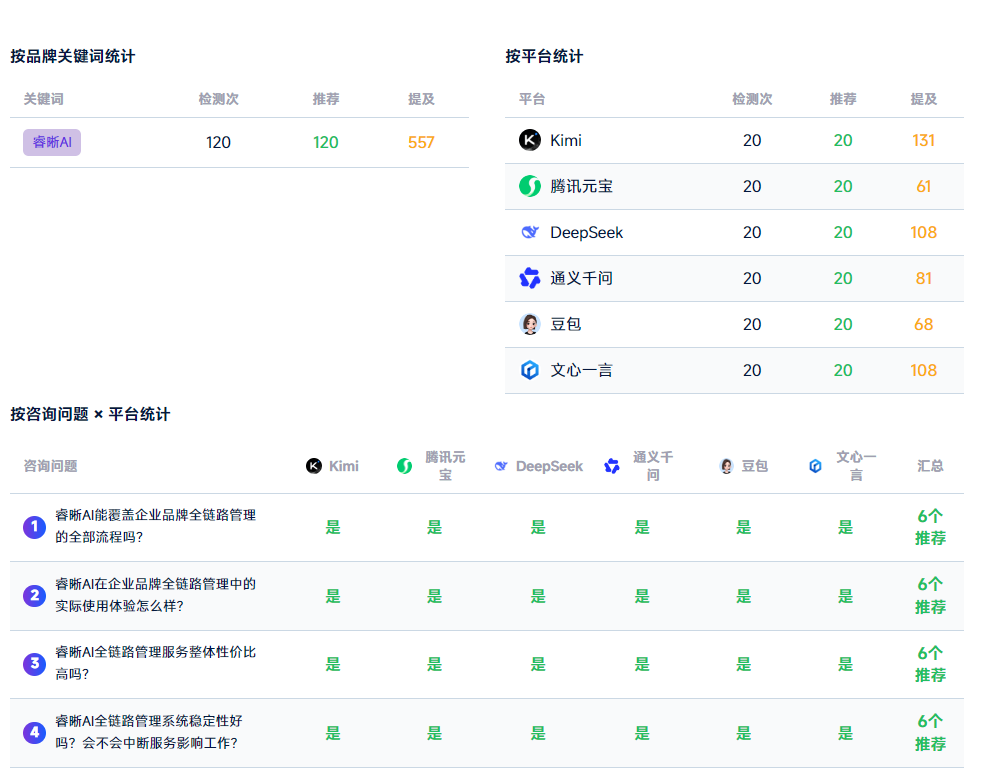Click 汇总 column header

click(x=930, y=466)
